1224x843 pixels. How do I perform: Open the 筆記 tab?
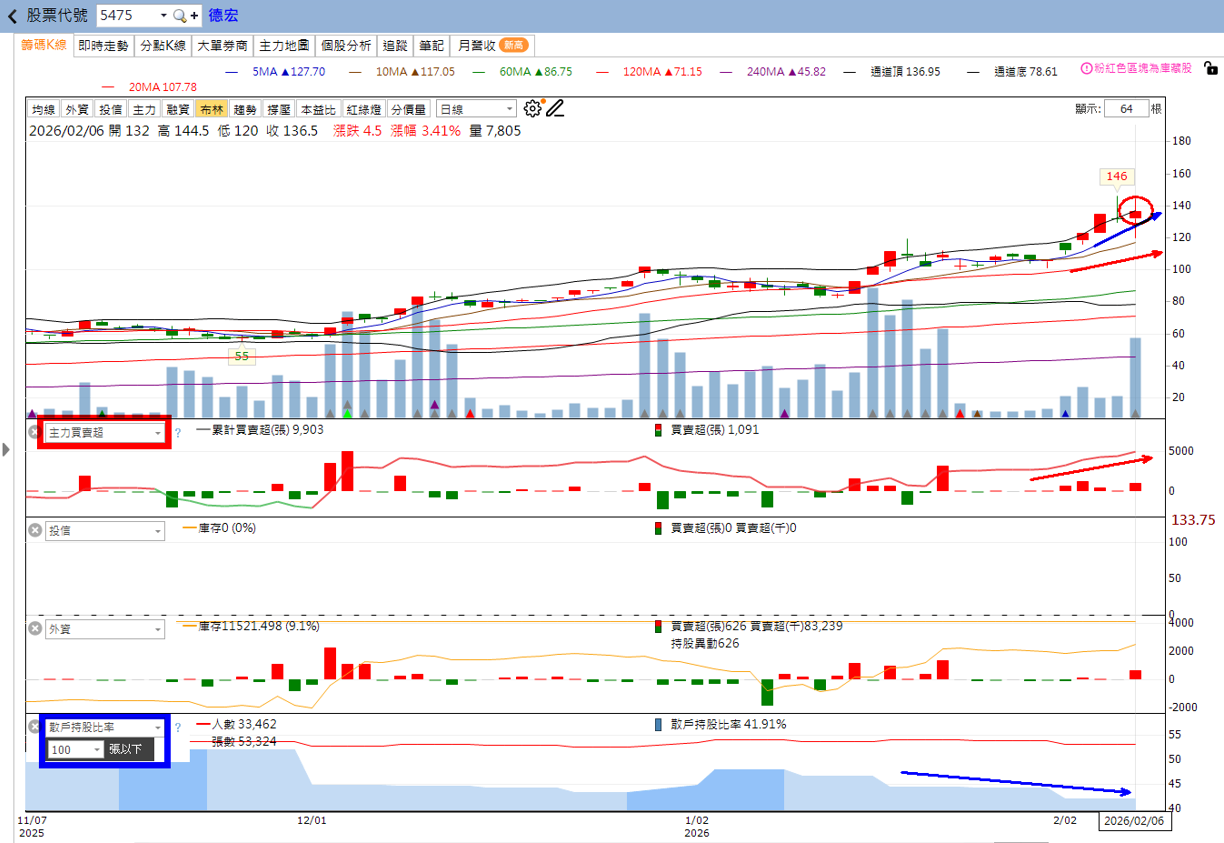click(x=432, y=45)
